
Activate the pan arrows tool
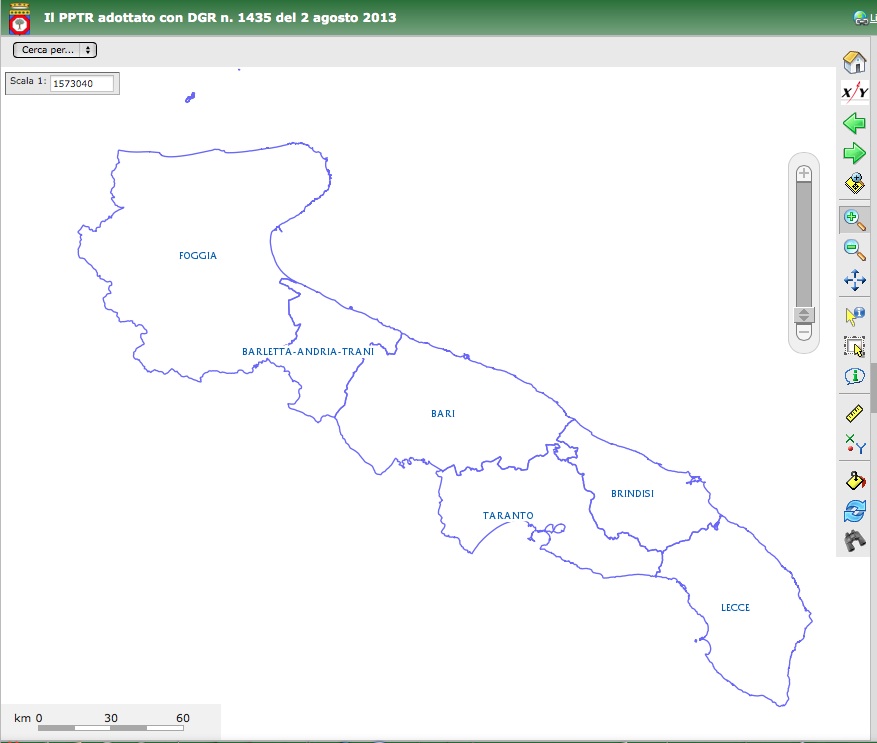854,281
